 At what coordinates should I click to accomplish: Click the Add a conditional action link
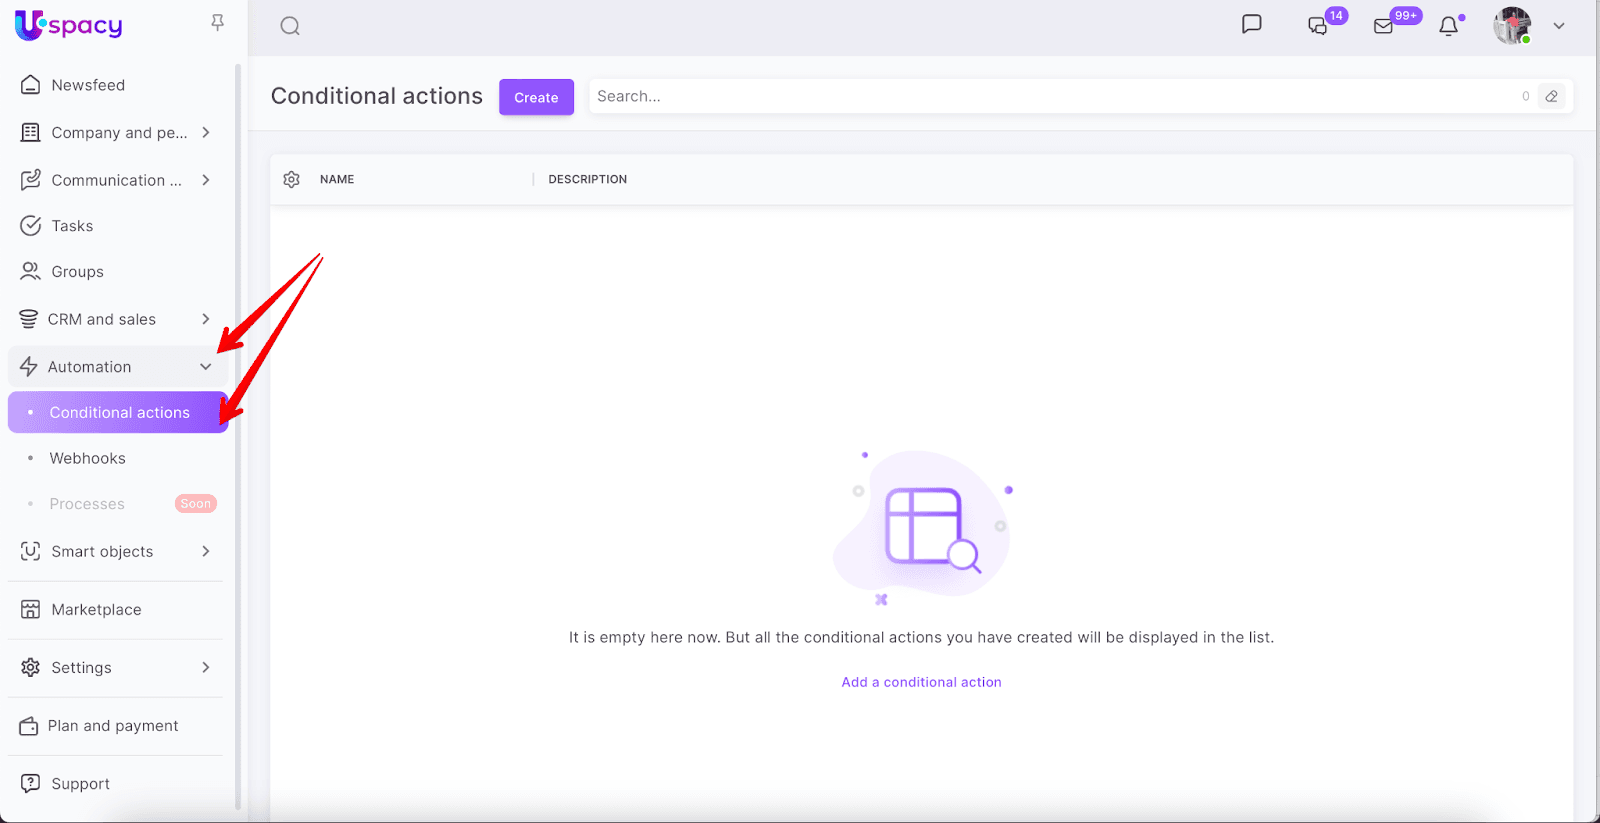coord(921,682)
